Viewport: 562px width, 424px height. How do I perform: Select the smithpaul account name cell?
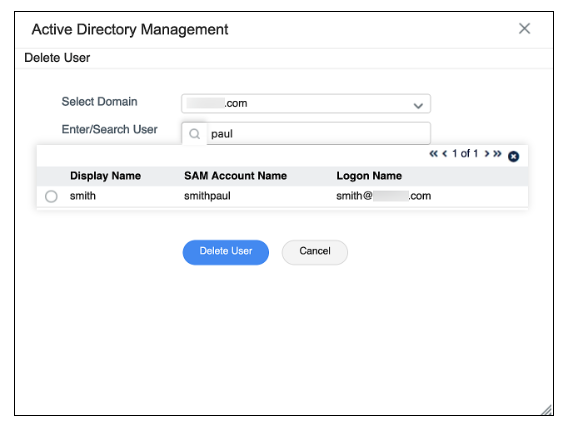207,196
